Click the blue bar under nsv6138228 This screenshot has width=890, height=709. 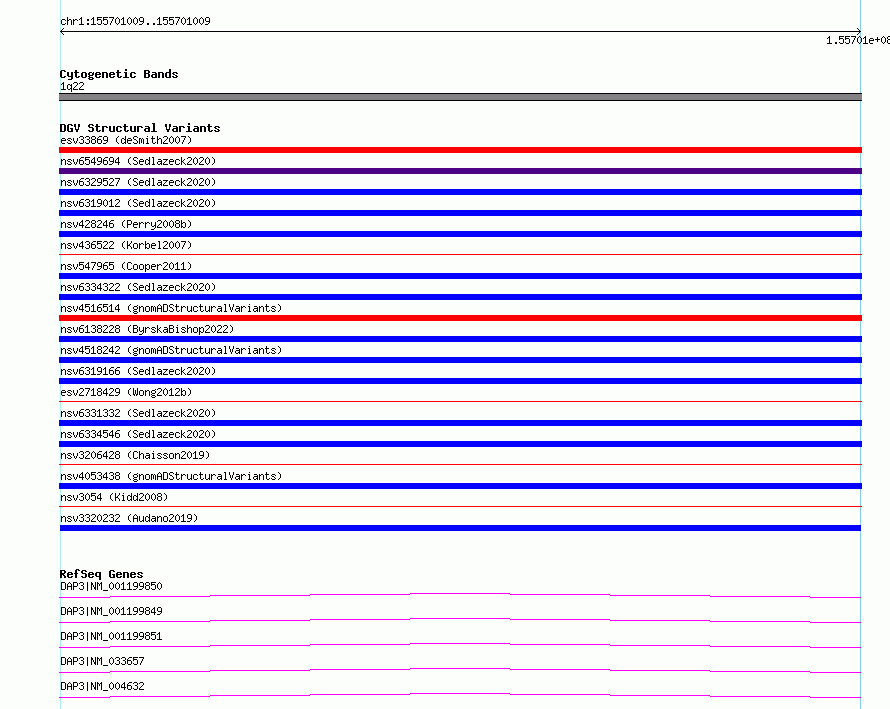(x=460, y=339)
